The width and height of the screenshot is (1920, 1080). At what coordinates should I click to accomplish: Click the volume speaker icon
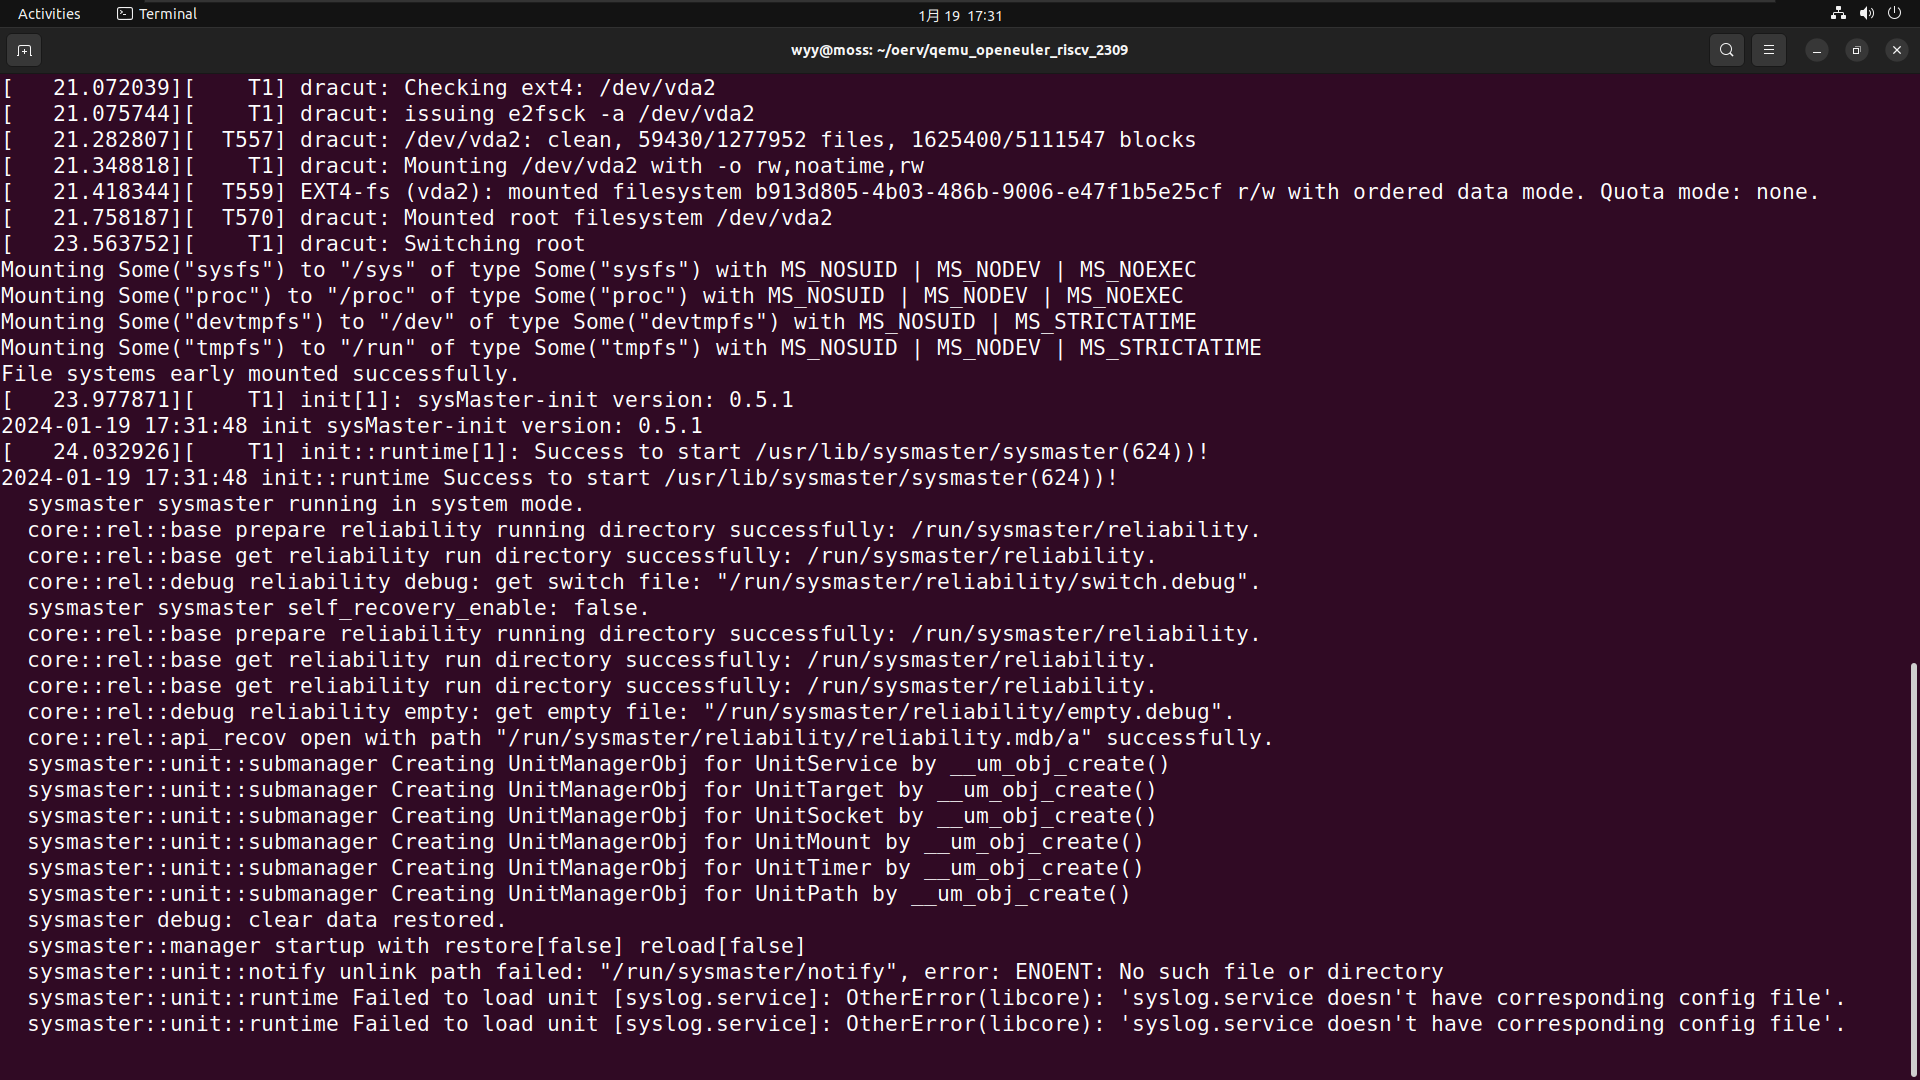[1866, 14]
